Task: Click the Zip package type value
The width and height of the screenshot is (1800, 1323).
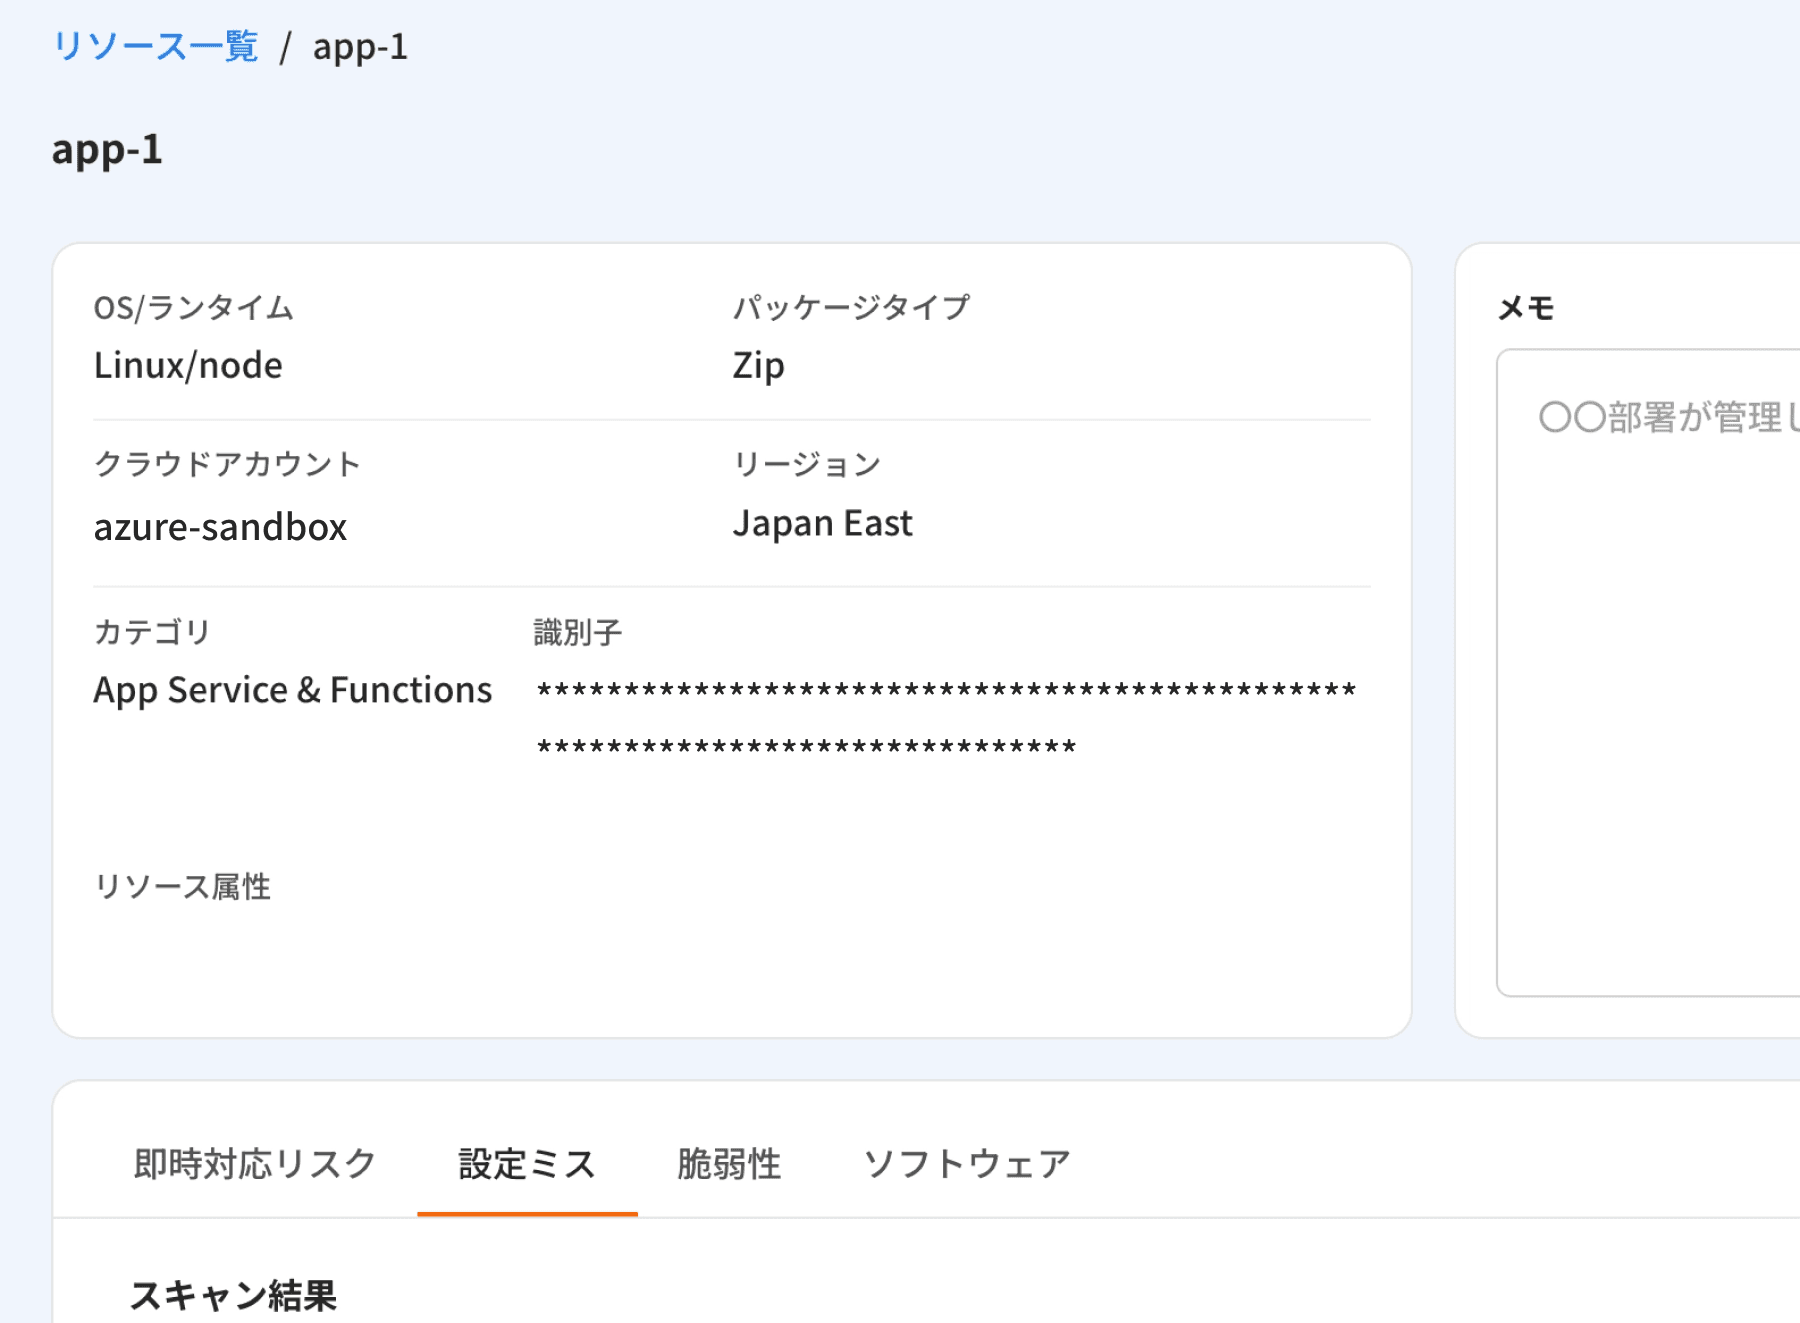Action: [x=757, y=364]
